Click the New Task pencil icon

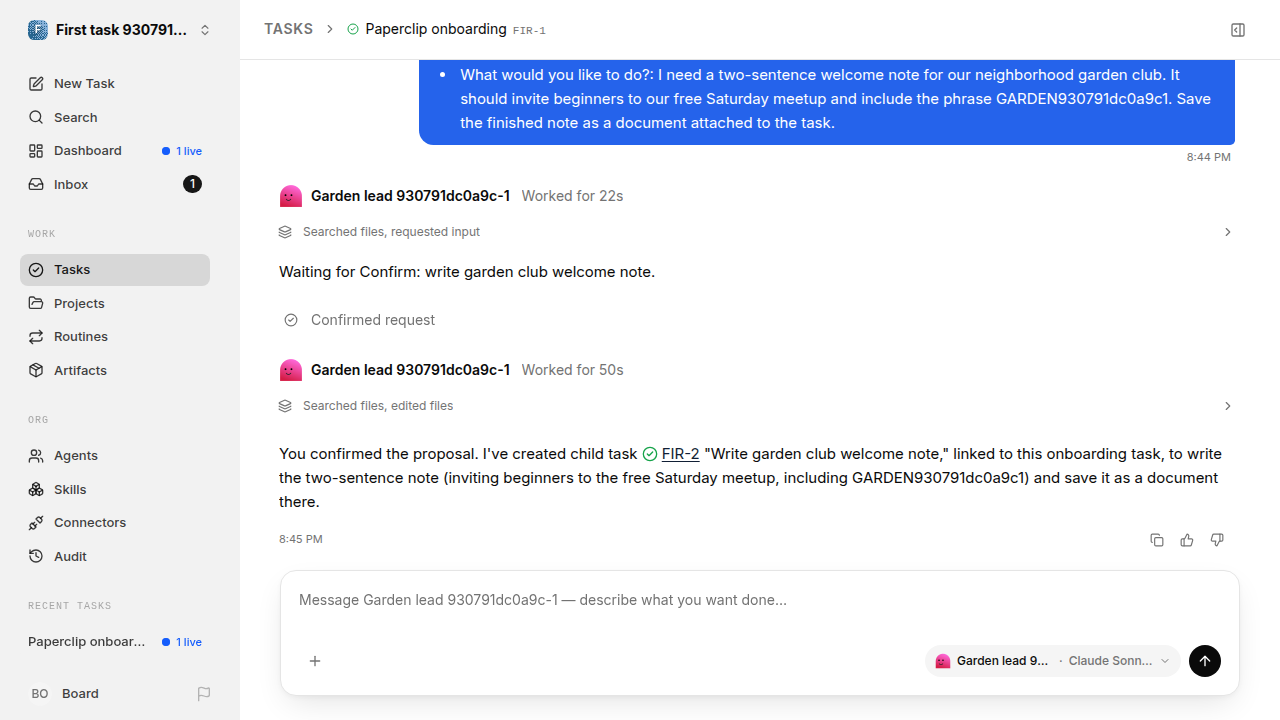point(36,83)
